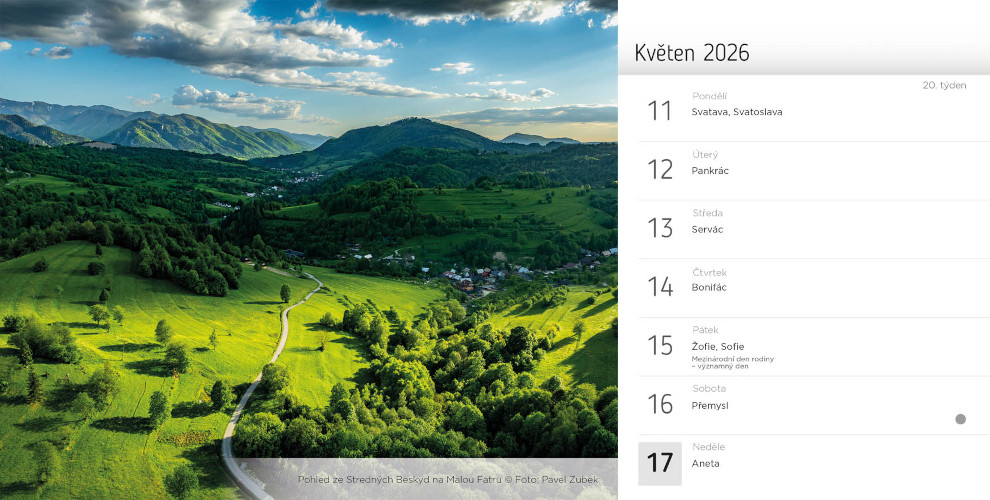Select date number 16
The image size is (990, 500).
click(660, 404)
